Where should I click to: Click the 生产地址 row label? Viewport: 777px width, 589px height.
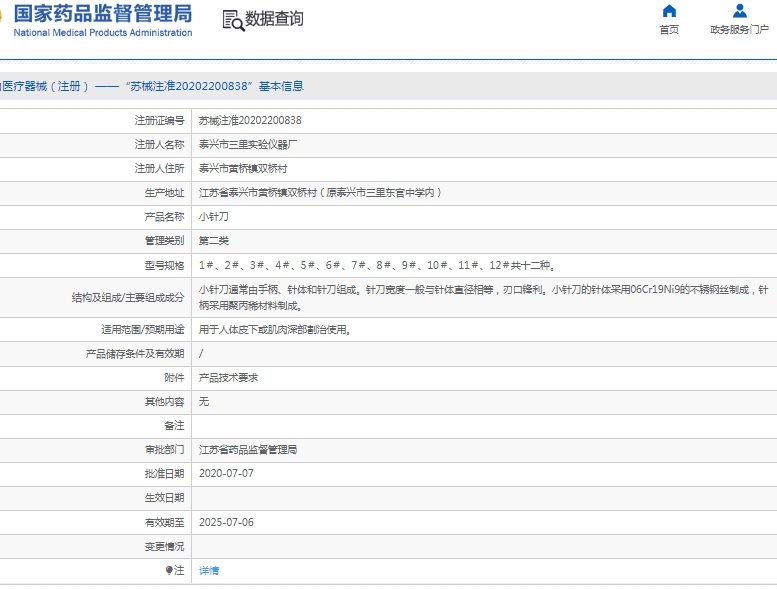tap(164, 193)
